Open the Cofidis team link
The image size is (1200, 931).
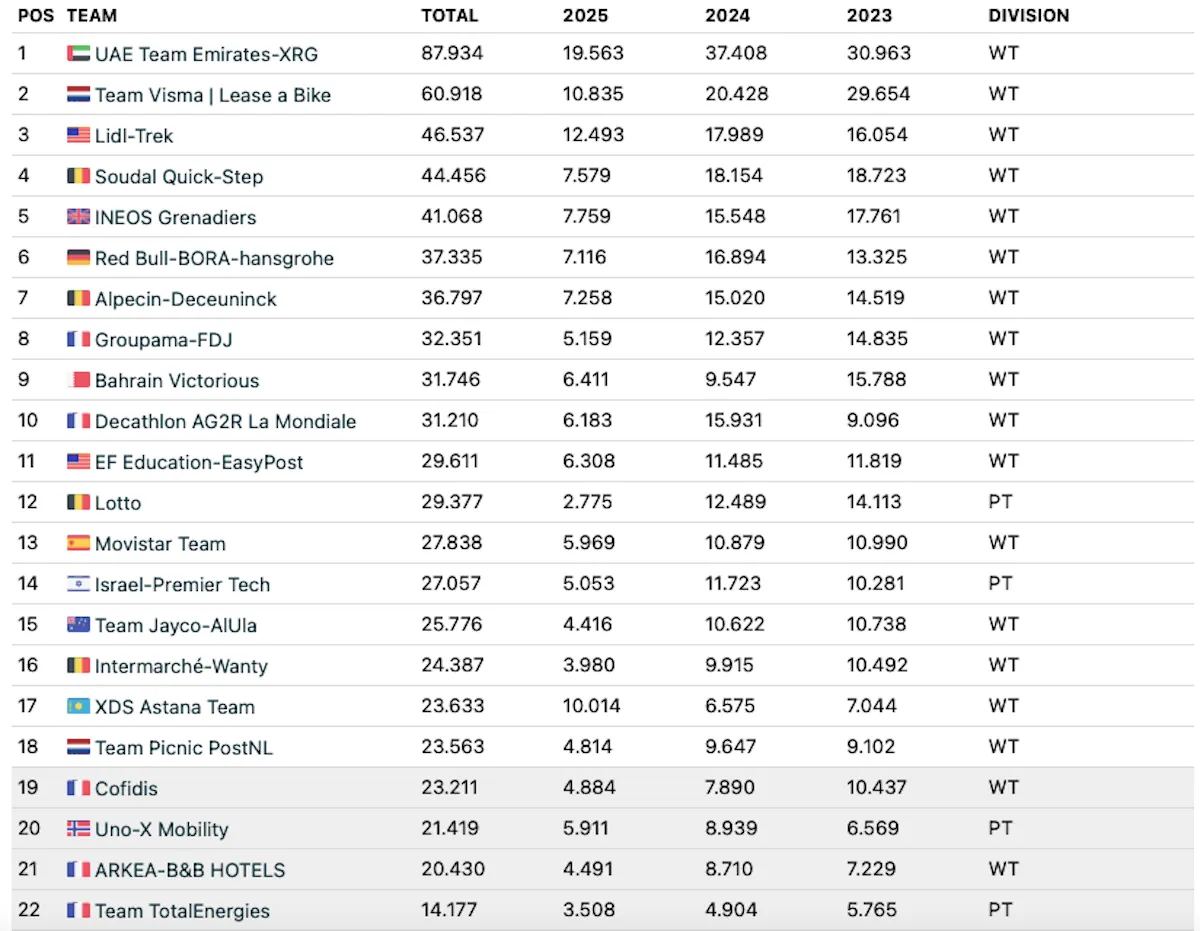point(126,788)
